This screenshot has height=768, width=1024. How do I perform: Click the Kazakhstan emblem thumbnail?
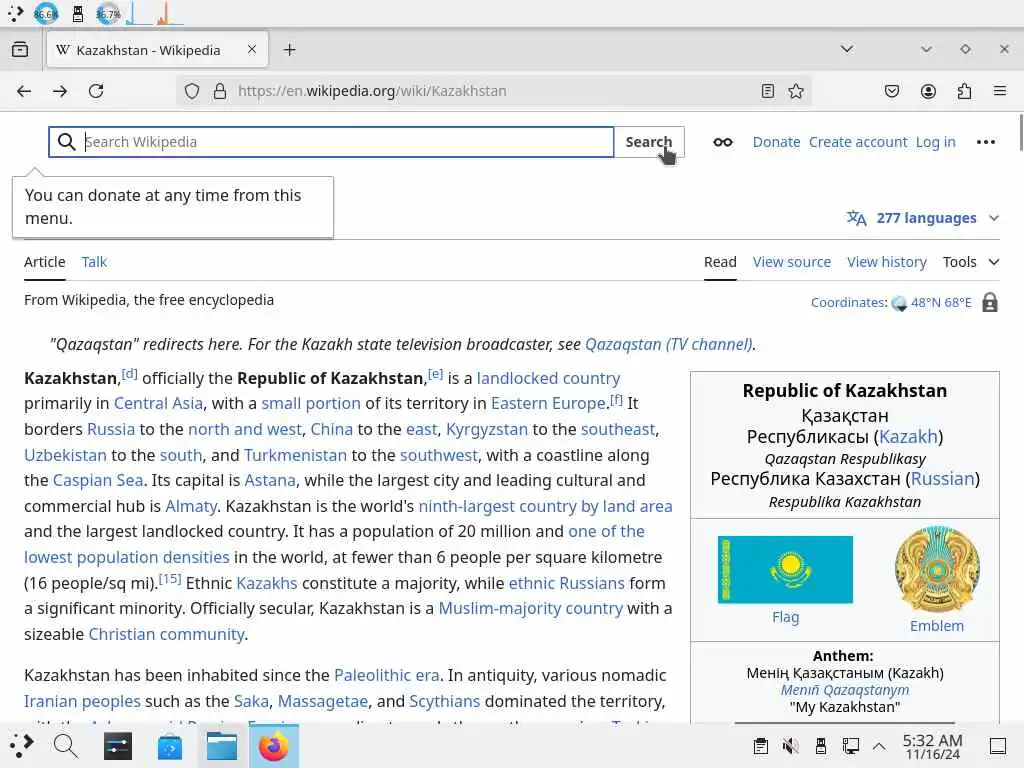(x=937, y=569)
